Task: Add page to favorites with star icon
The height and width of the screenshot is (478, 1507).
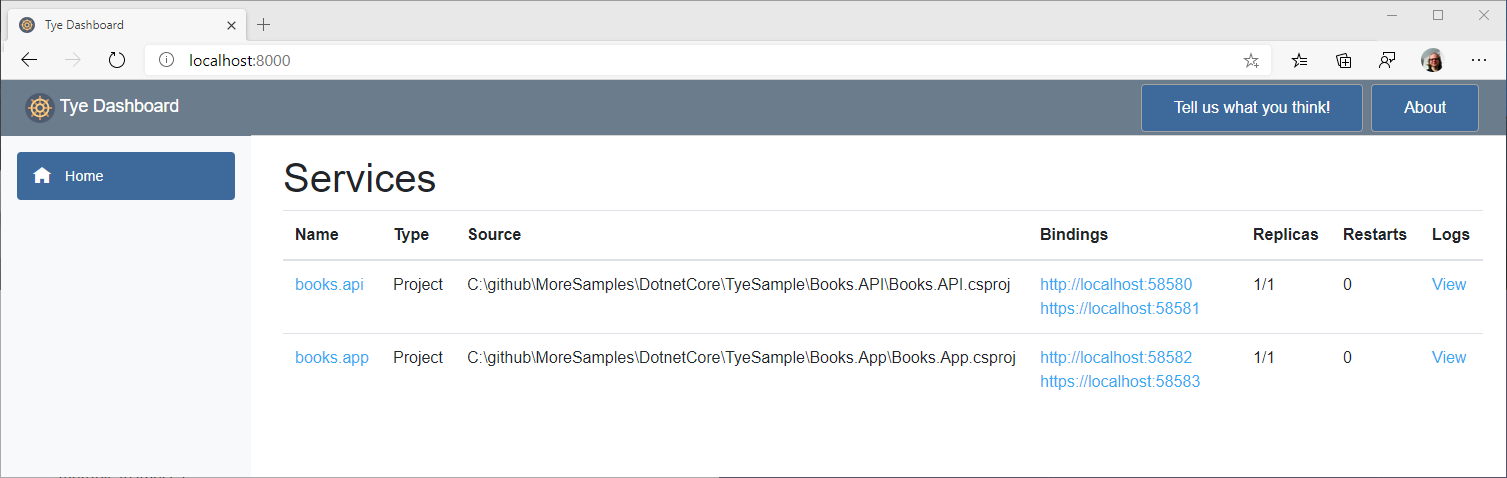Action: [1251, 61]
